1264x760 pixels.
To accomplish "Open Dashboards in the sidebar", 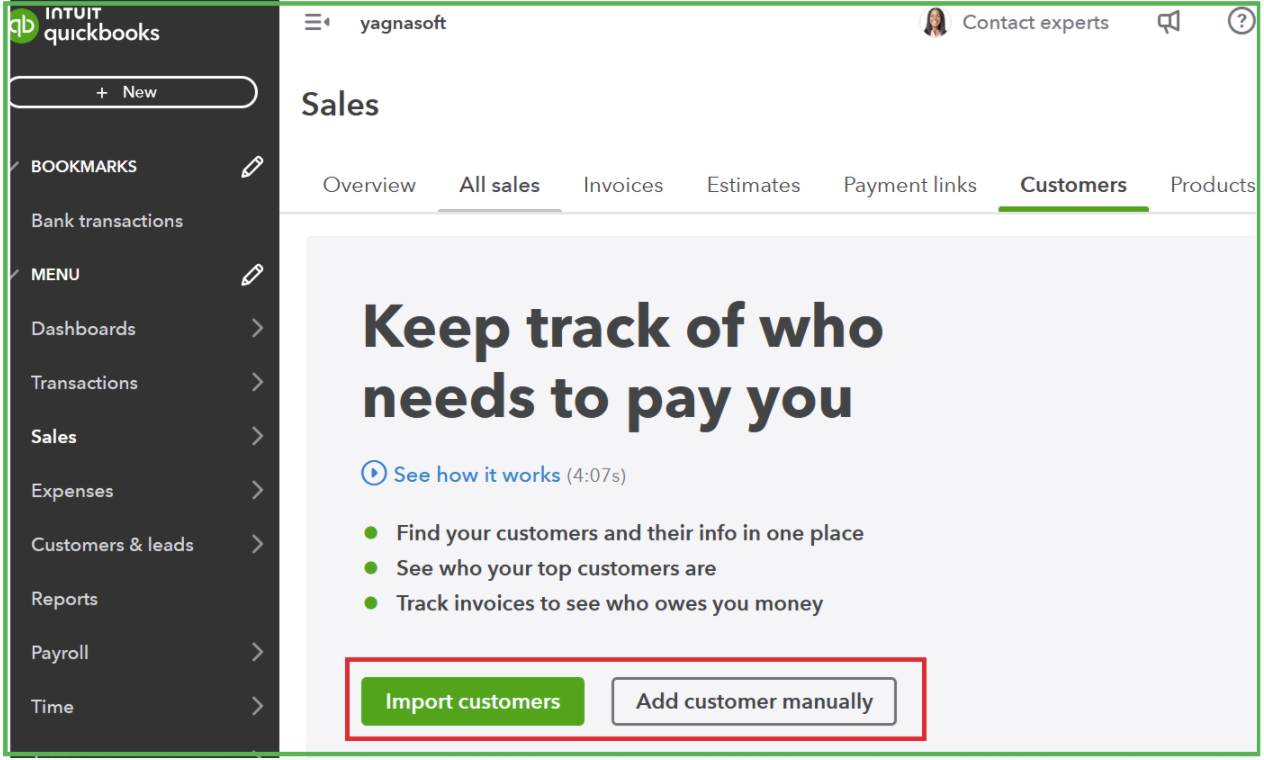I will click(83, 328).
